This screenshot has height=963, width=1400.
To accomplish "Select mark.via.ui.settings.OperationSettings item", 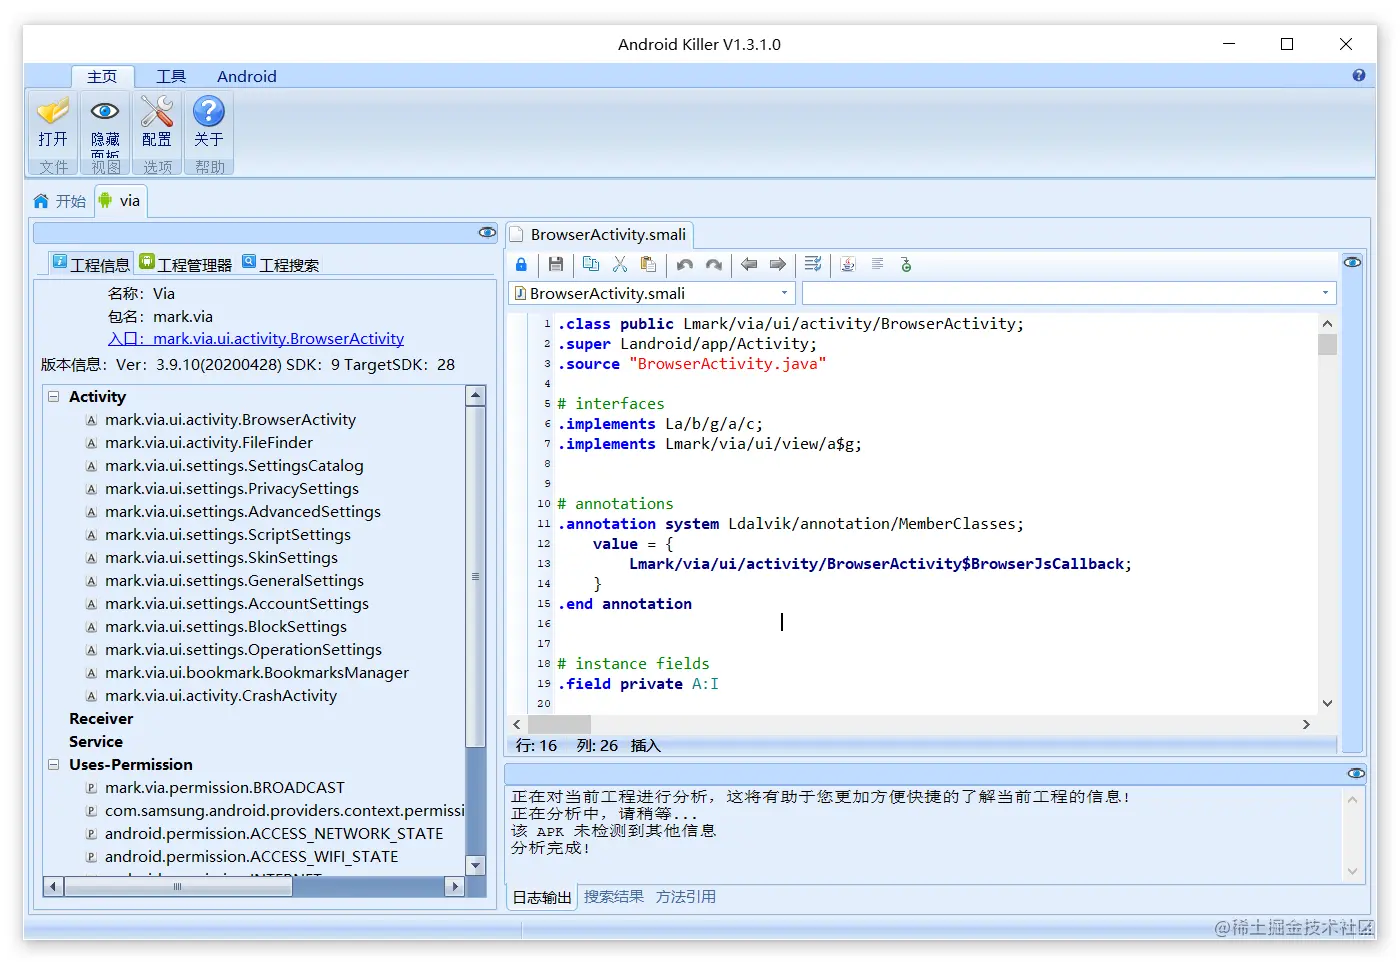I will (x=243, y=650).
